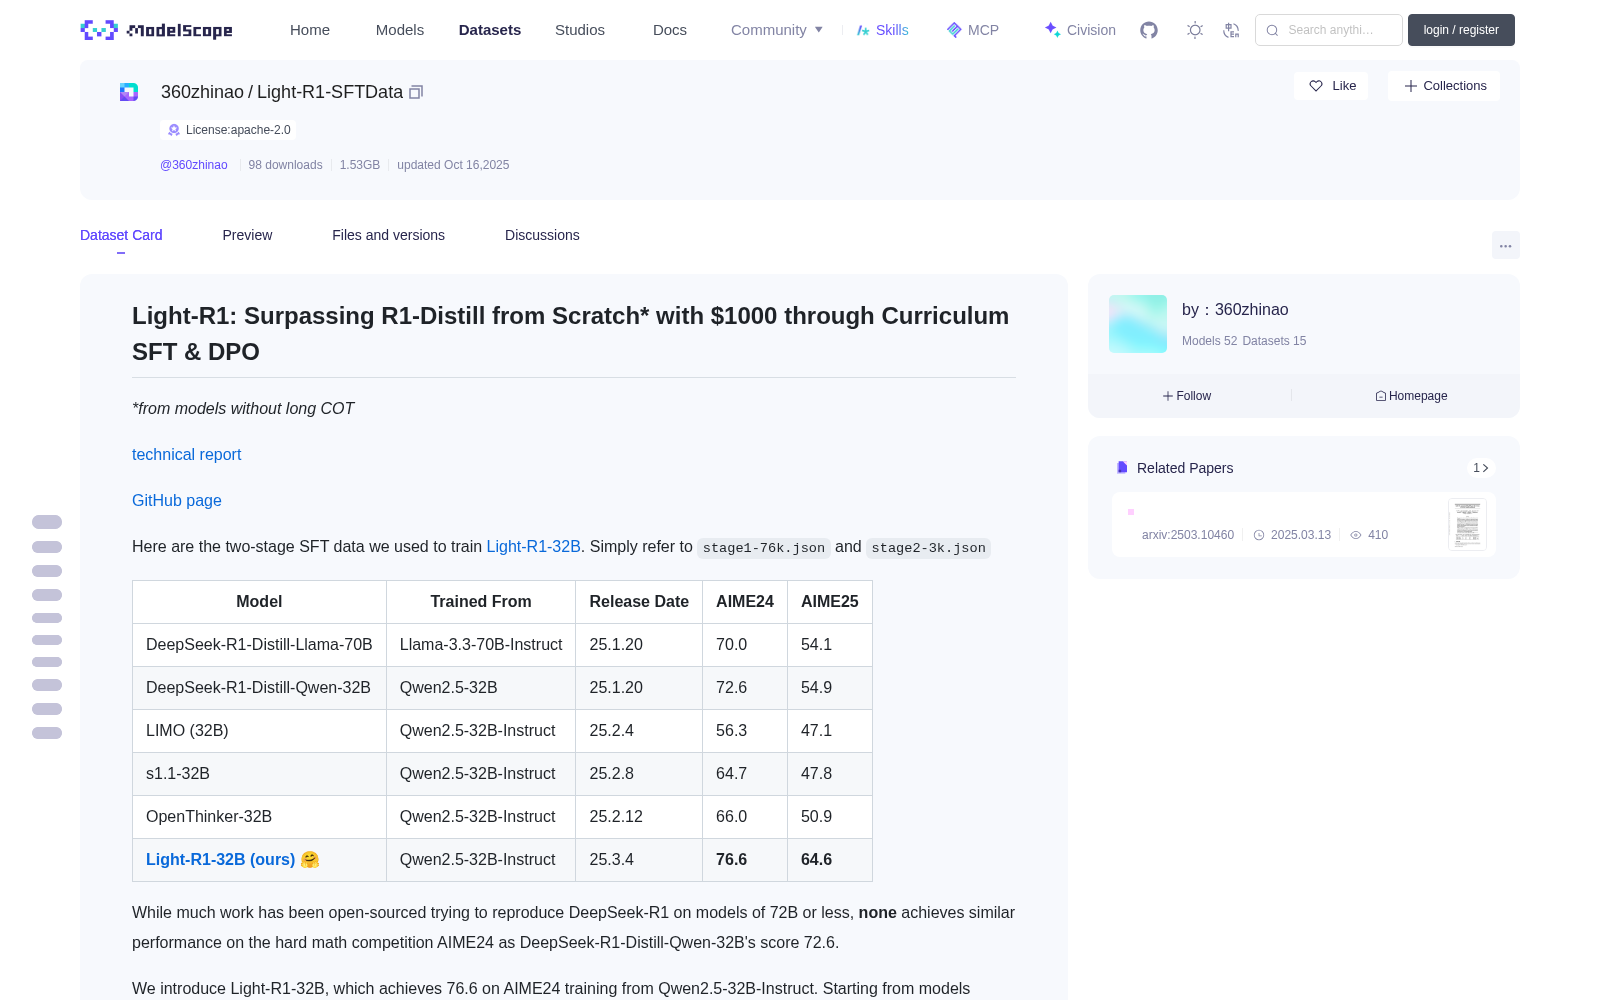Click the search anything input field
This screenshot has width=1600, height=1000.
tap(1329, 30)
